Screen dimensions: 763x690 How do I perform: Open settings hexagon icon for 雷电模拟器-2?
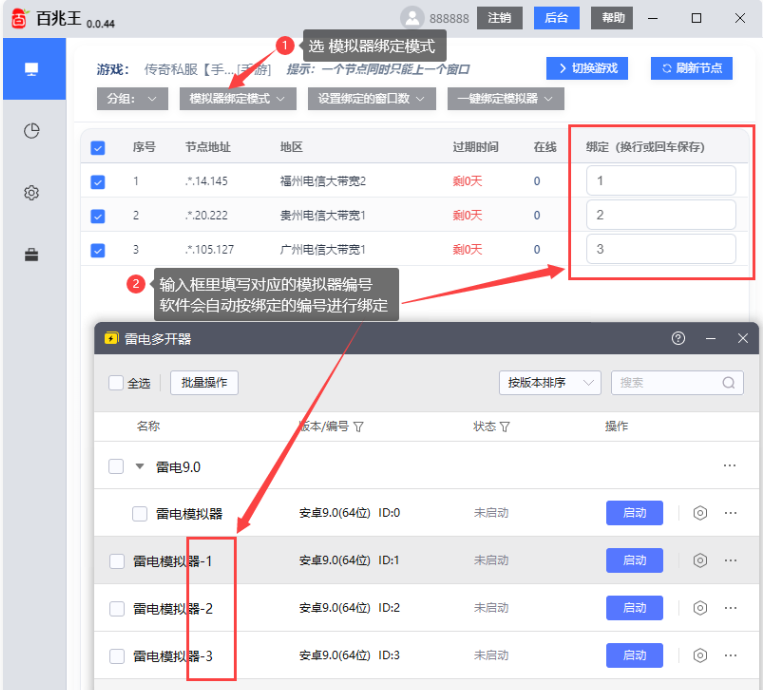coord(700,608)
